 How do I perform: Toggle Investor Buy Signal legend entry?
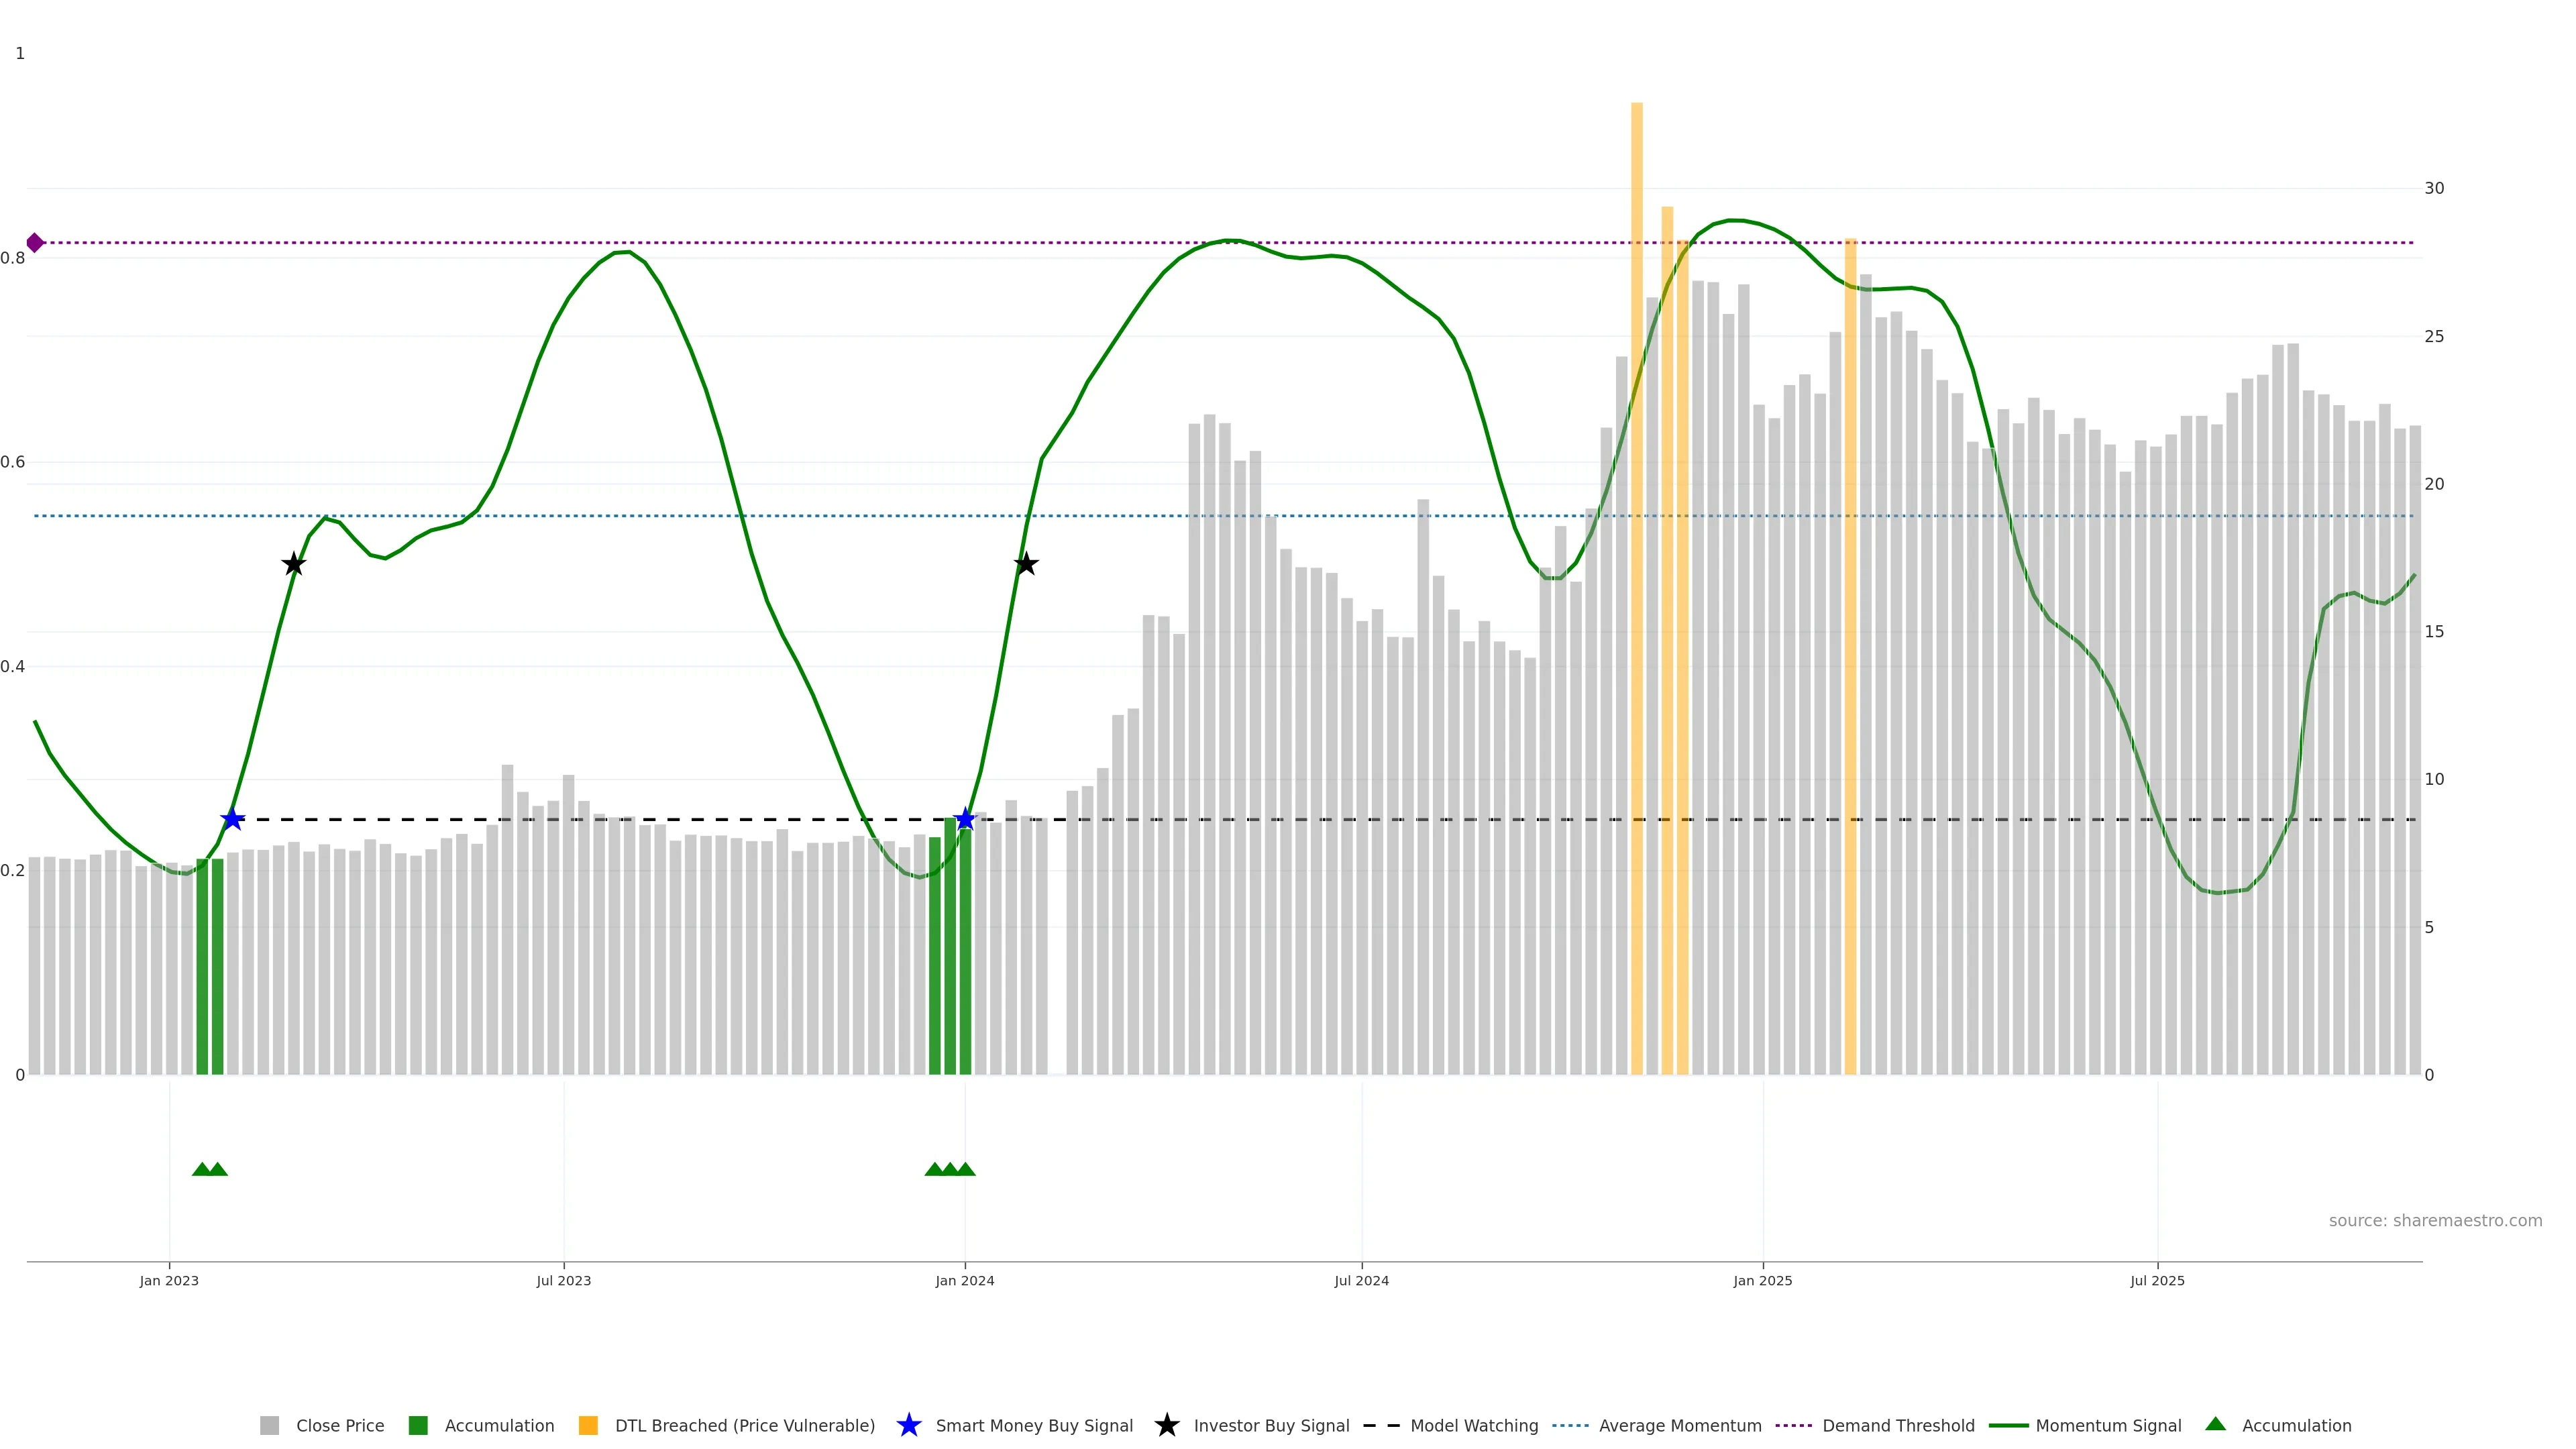click(x=1271, y=1426)
